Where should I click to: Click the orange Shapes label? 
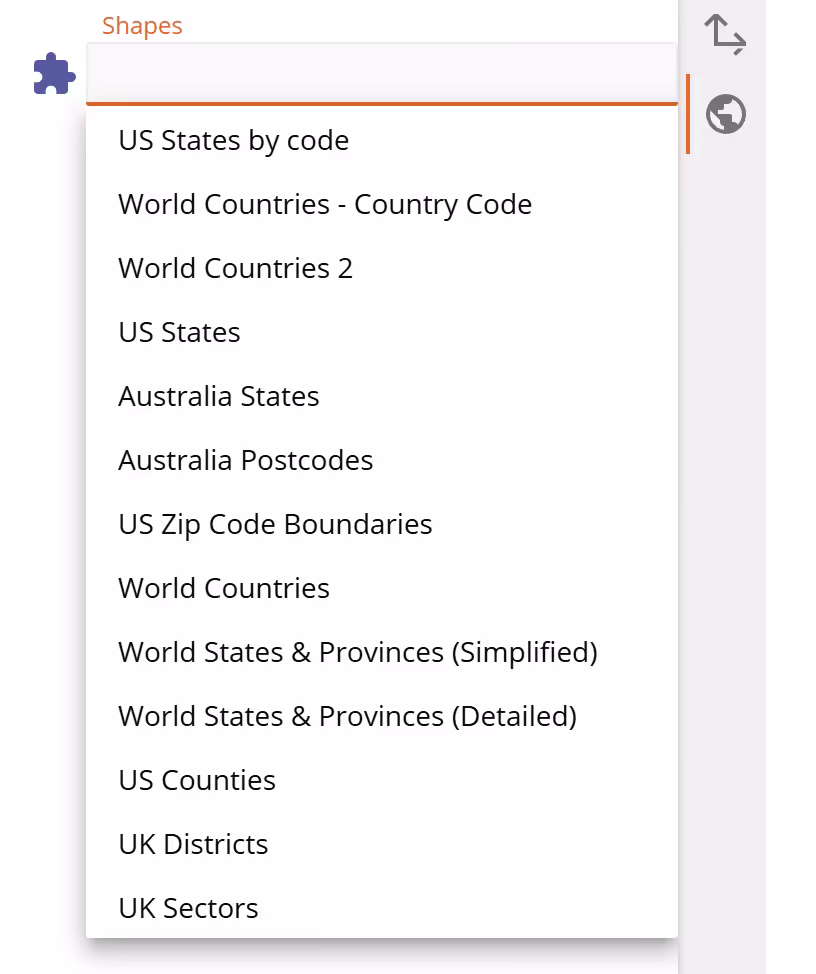142,25
